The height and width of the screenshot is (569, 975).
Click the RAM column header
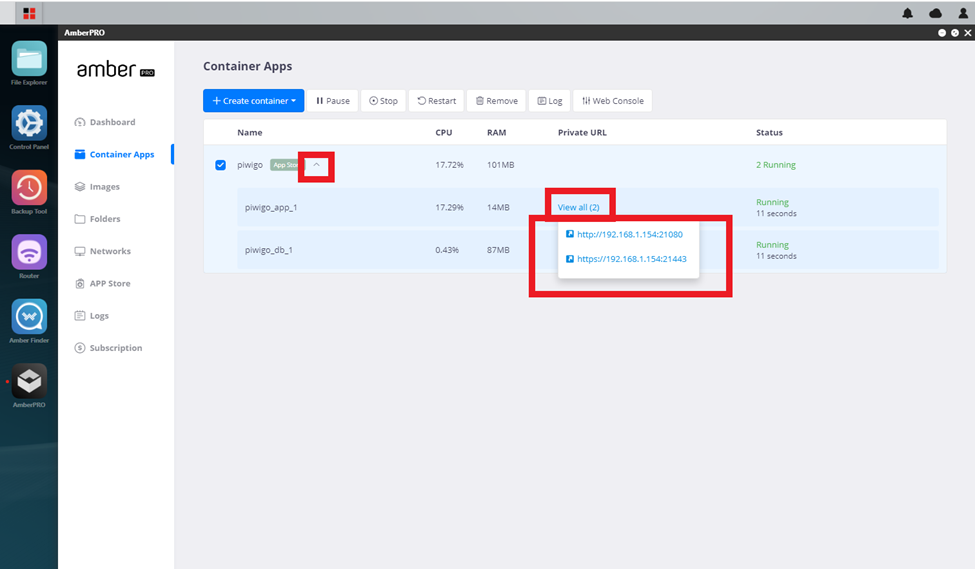[496, 132]
